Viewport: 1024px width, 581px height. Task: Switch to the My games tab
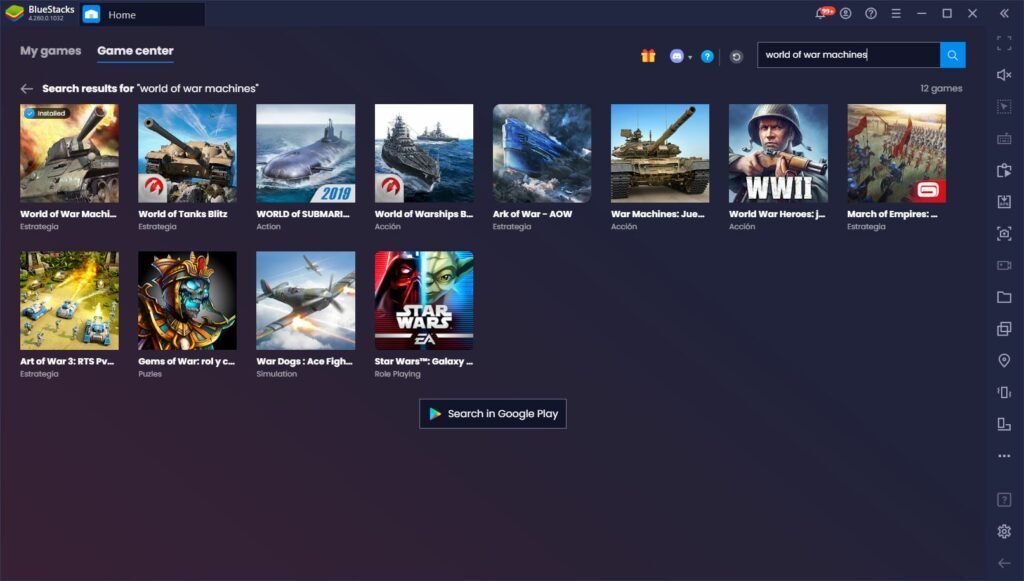[49, 51]
